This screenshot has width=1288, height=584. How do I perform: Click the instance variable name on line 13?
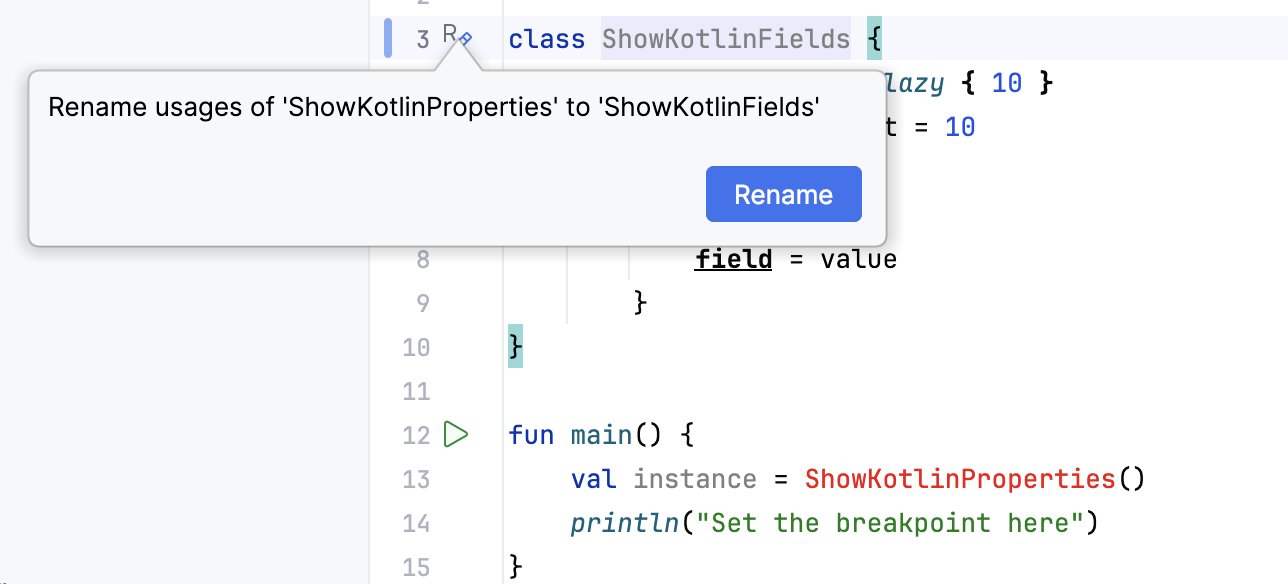click(x=694, y=479)
